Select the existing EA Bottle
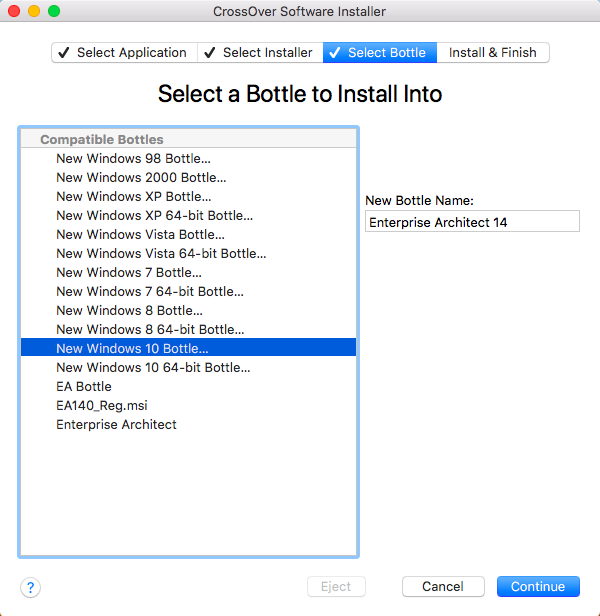 (84, 387)
